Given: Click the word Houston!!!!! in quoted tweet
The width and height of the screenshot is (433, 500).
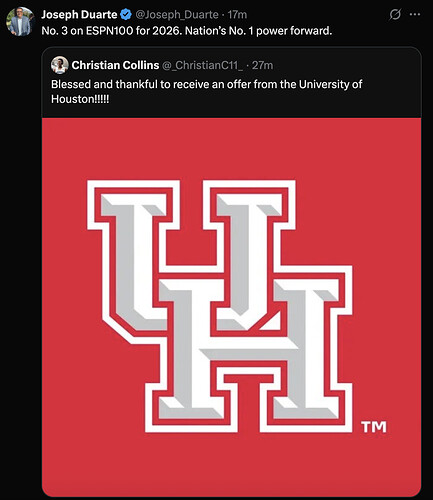Looking at the screenshot, I should 80,99.
